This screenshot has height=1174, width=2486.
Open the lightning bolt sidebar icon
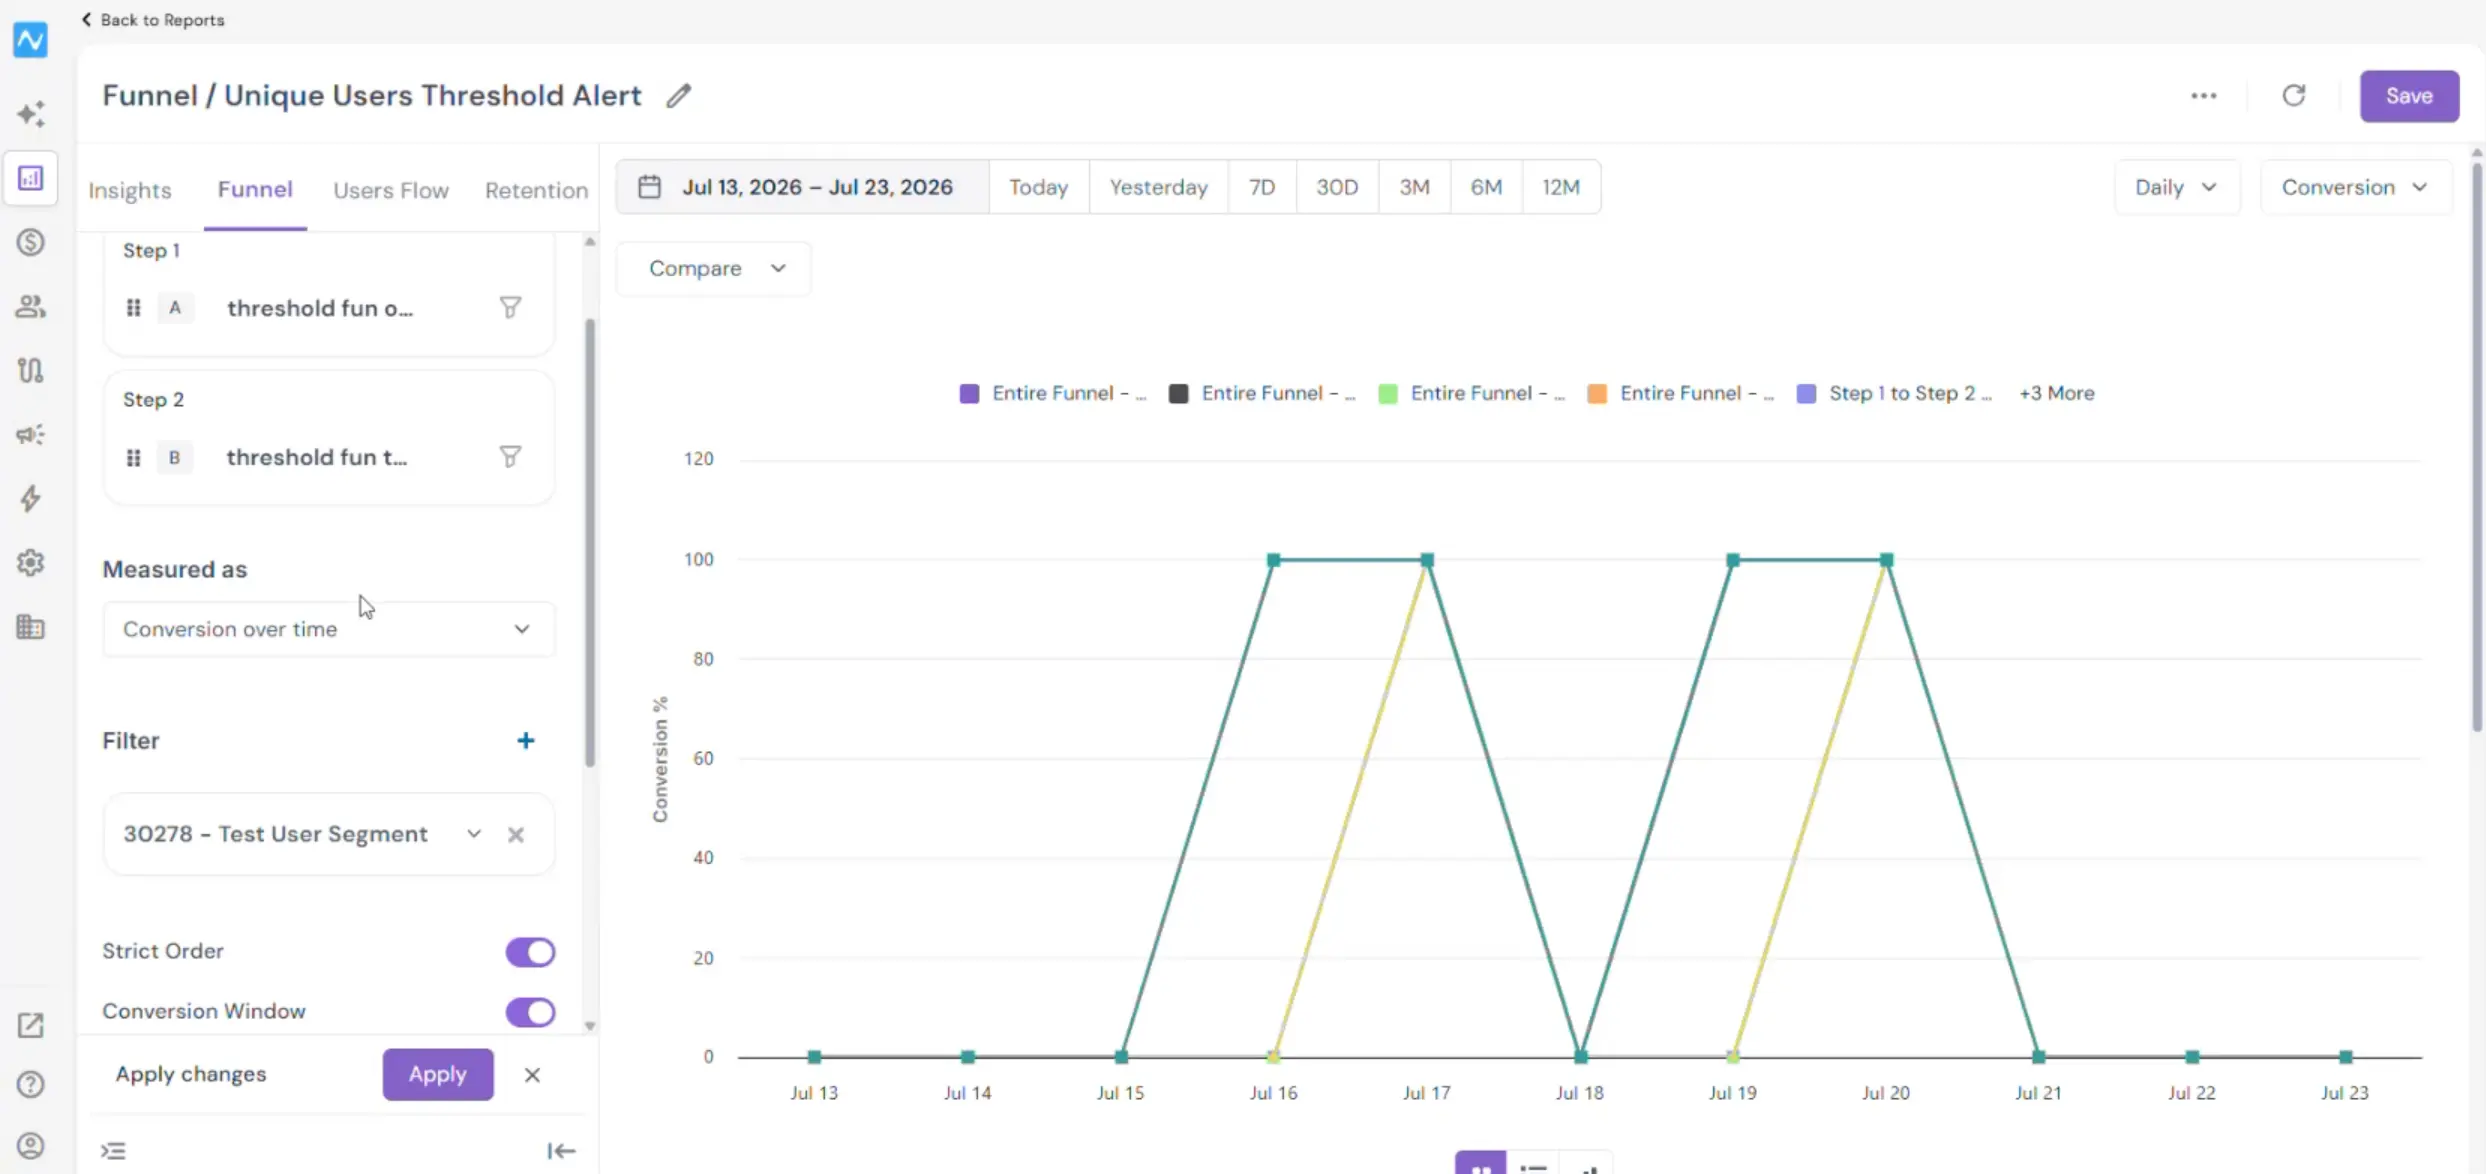pyautogui.click(x=30, y=498)
